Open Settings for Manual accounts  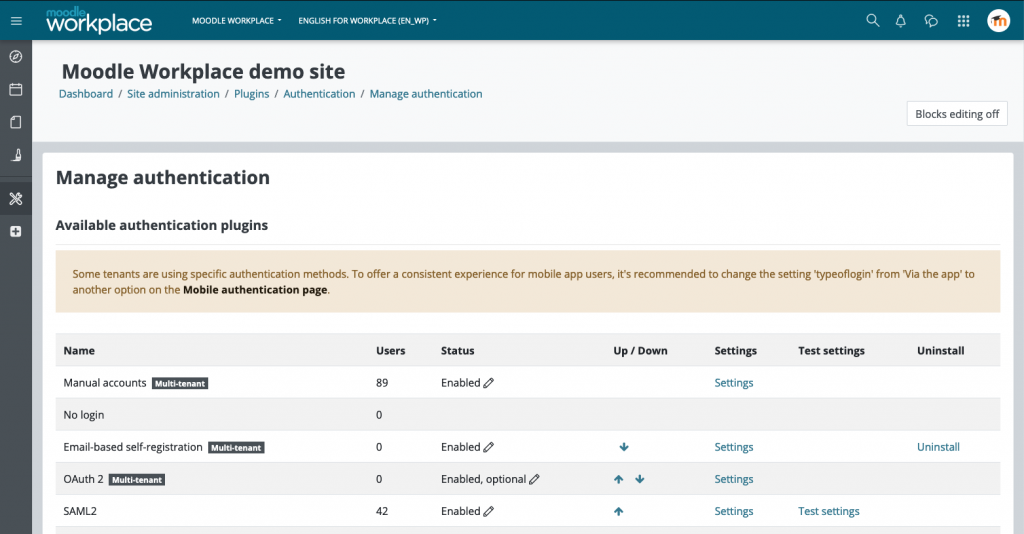[733, 383]
